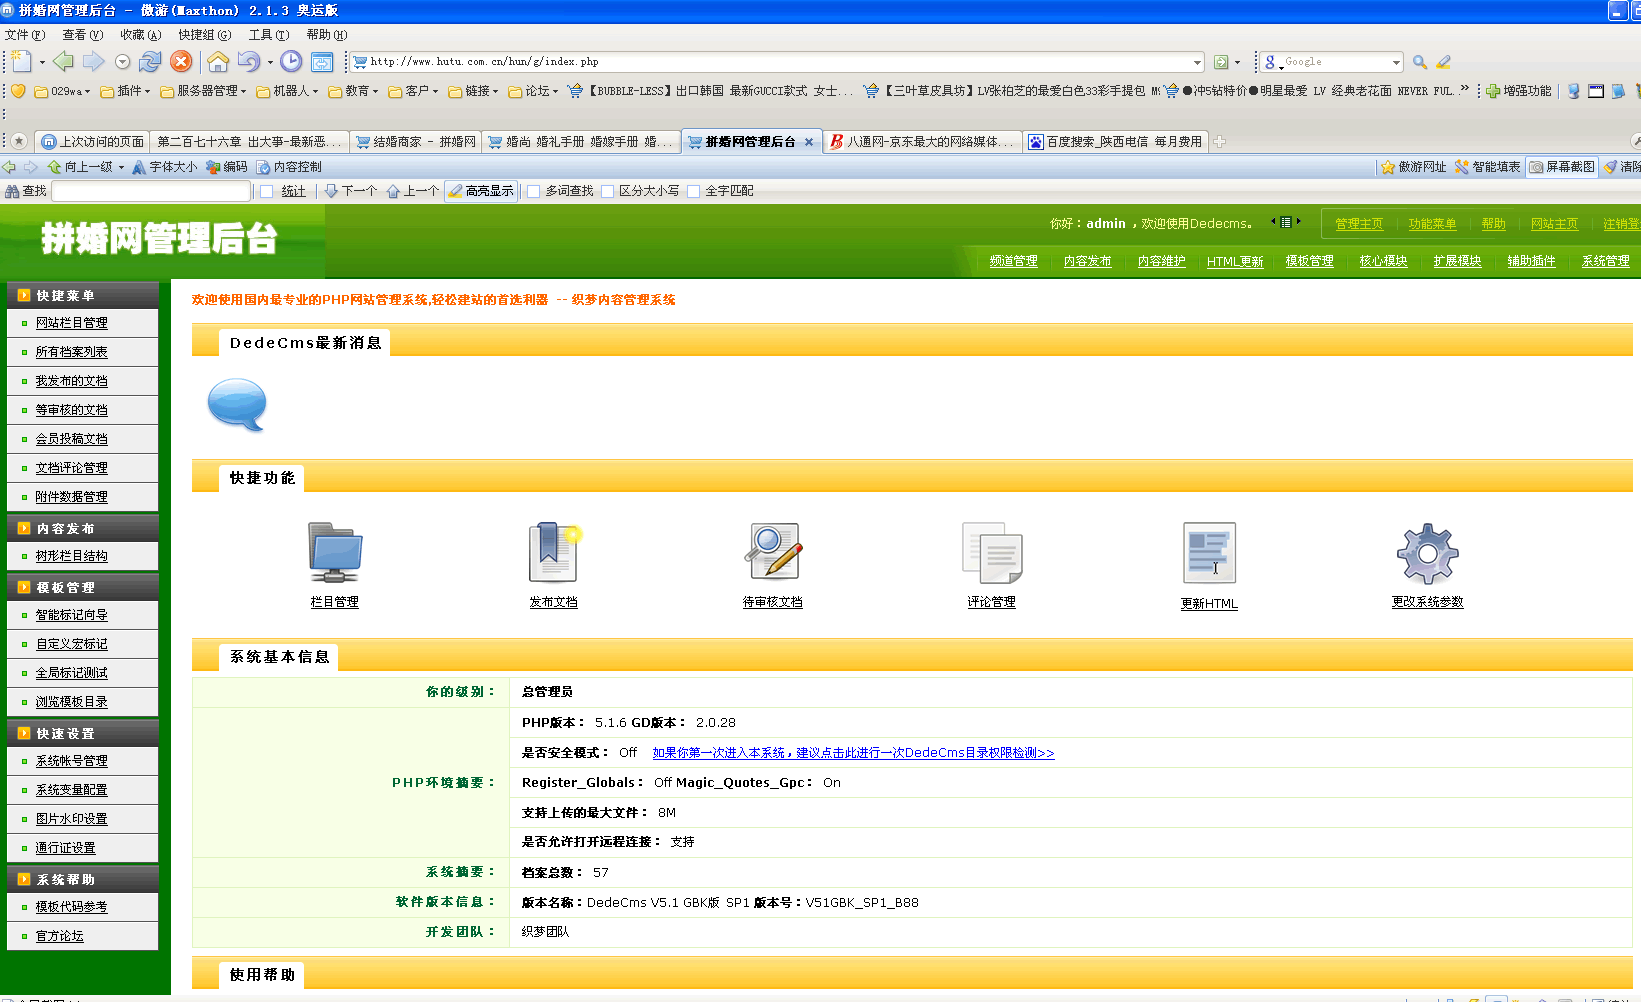Switch to the 百度搜索_陕西电信 tab
Image resolution: width=1641 pixels, height=1002 pixels.
1115,142
